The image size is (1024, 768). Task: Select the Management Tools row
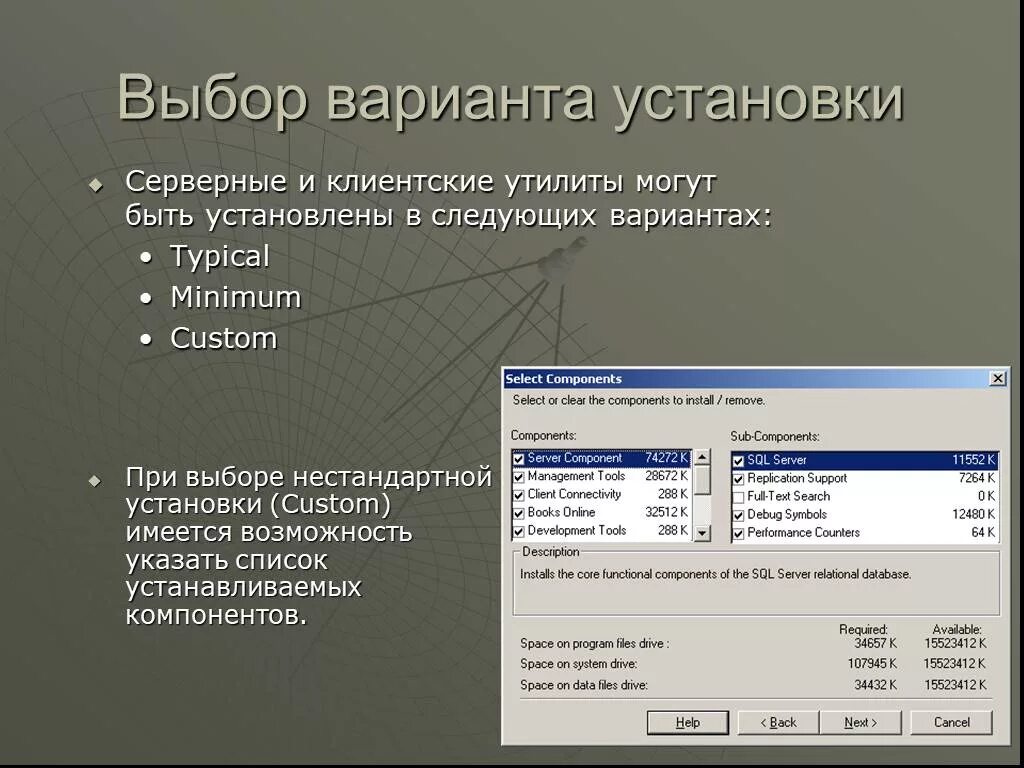point(602,477)
